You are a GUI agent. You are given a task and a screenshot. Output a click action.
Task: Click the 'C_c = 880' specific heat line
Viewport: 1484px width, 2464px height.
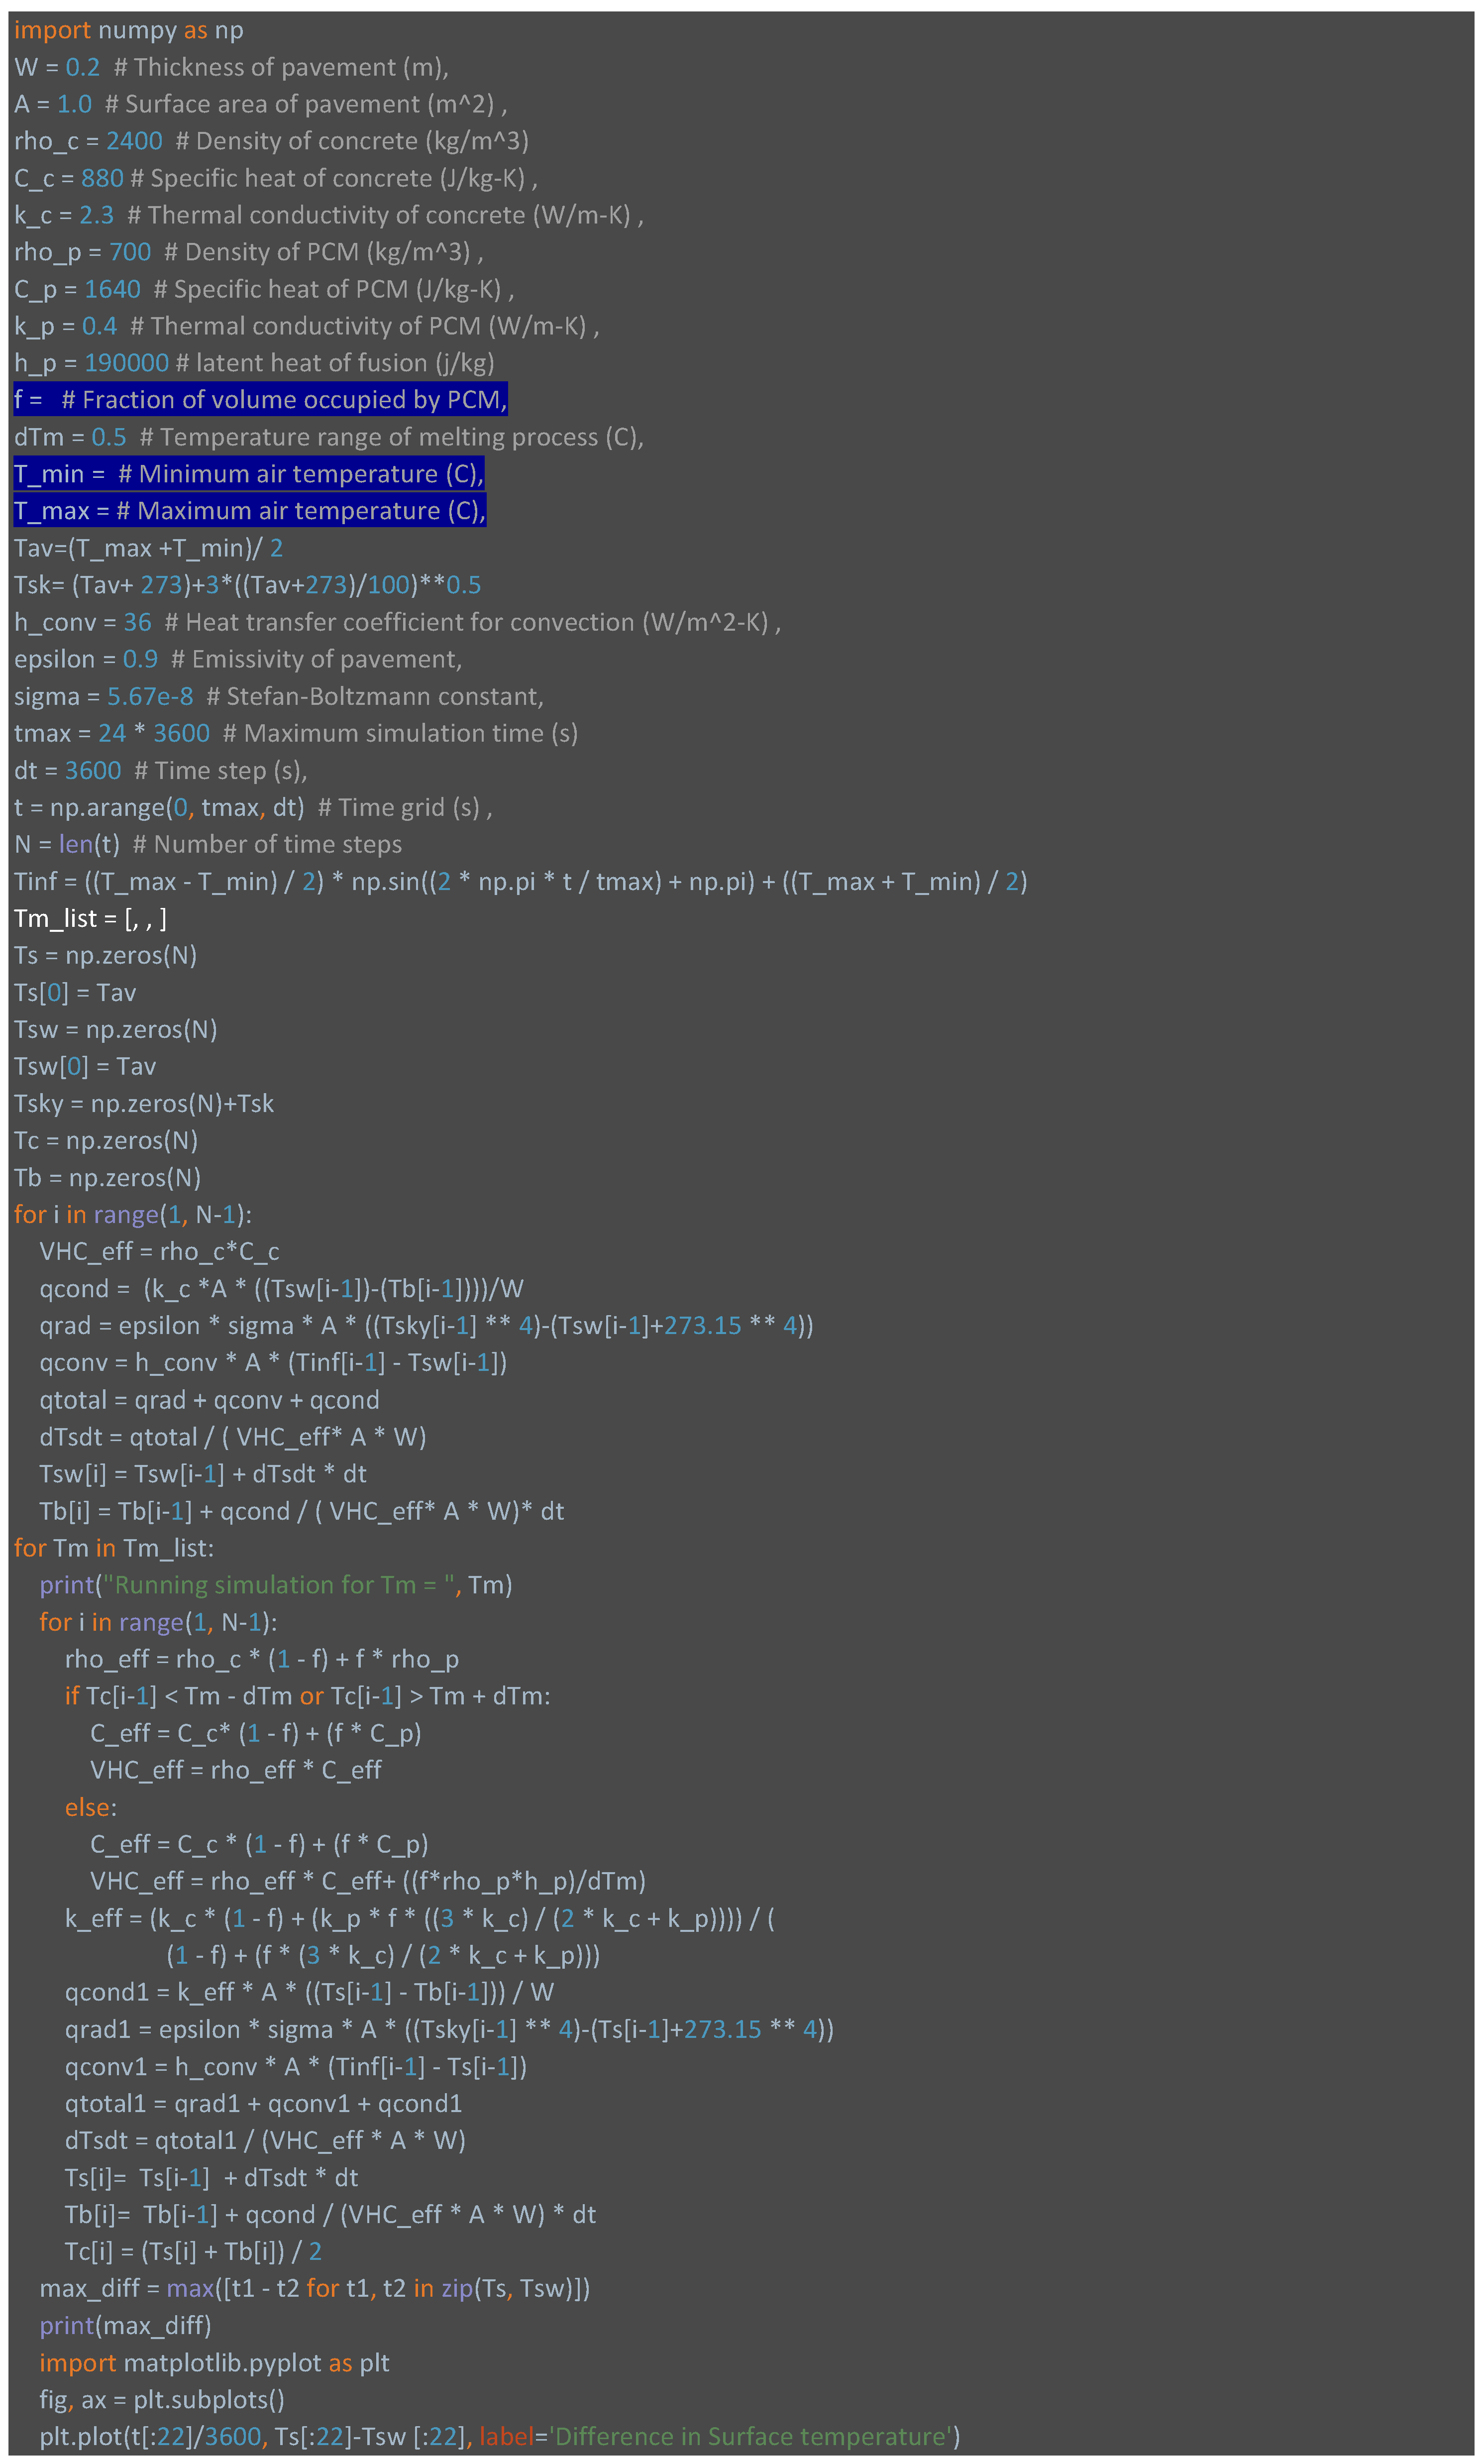coord(275,178)
